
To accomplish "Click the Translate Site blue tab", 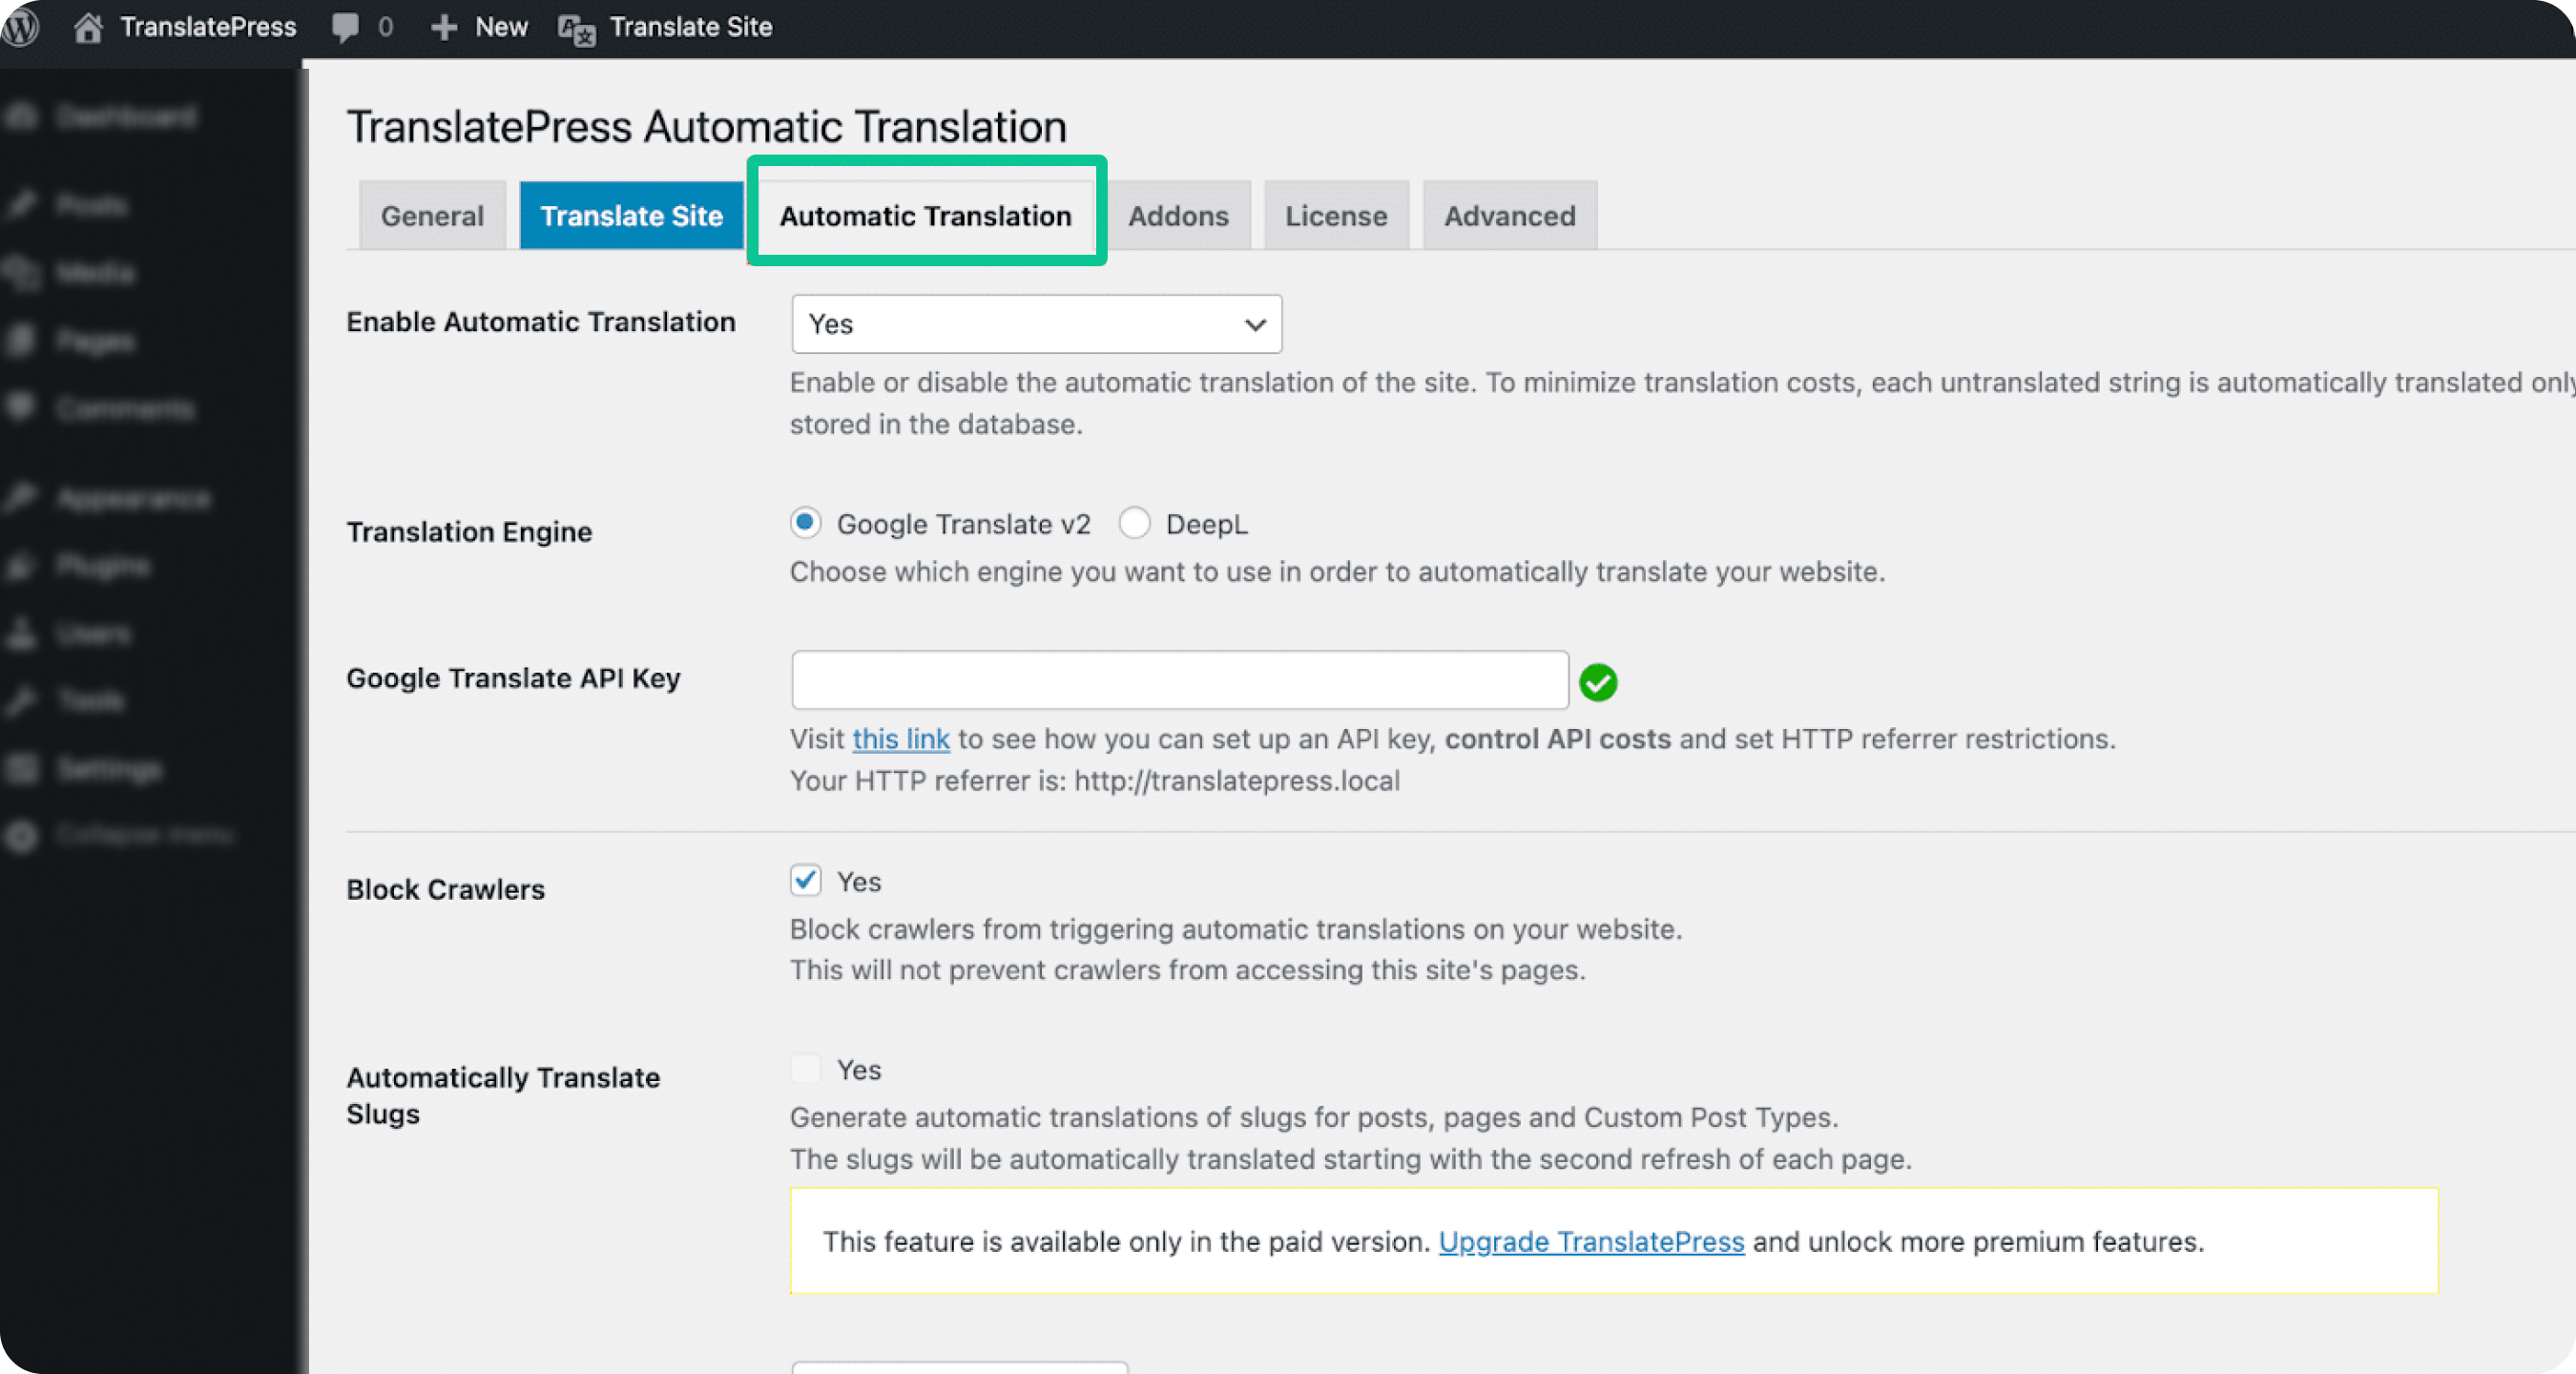I will [631, 216].
